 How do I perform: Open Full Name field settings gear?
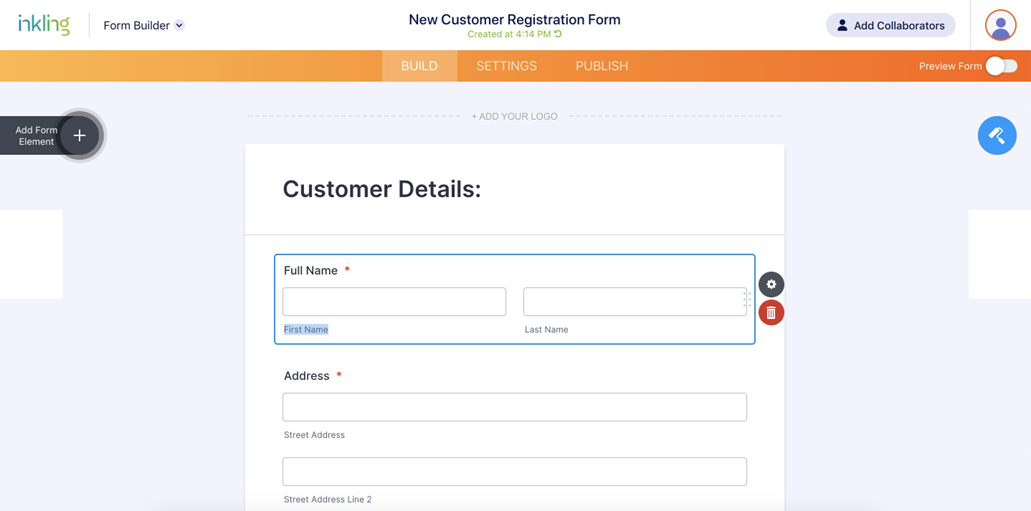771,284
